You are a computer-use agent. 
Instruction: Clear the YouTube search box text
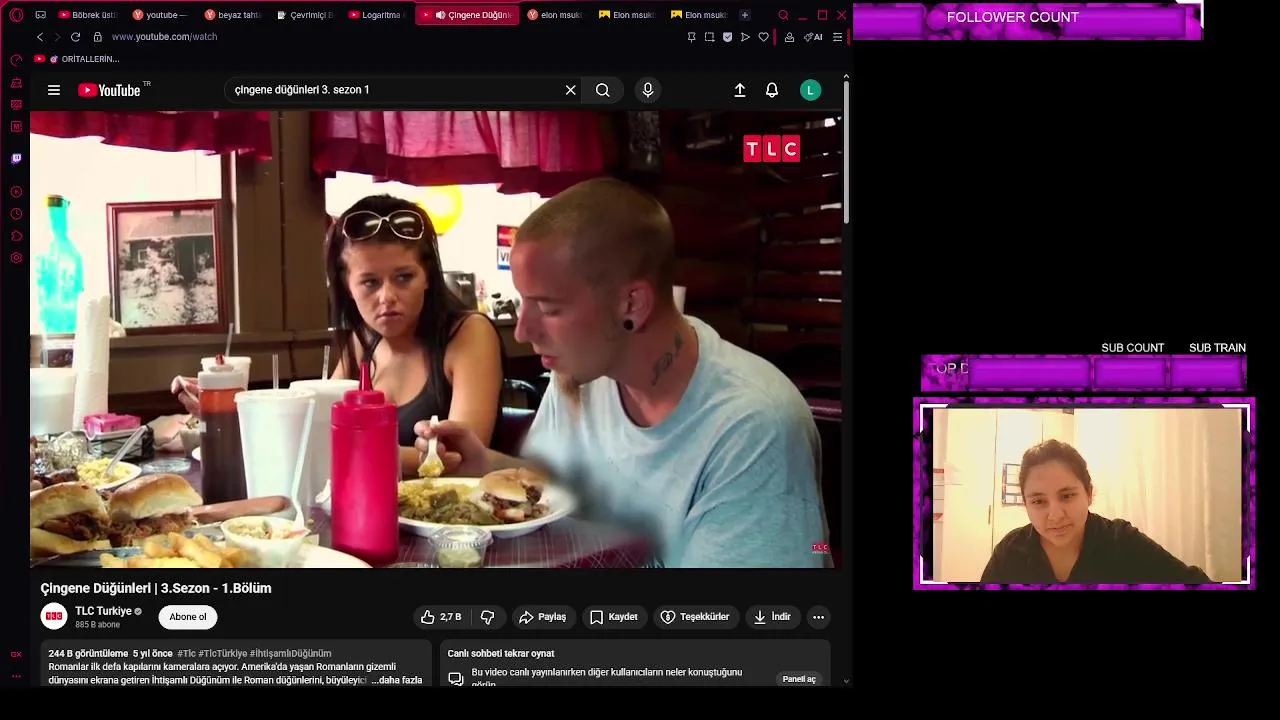571,90
